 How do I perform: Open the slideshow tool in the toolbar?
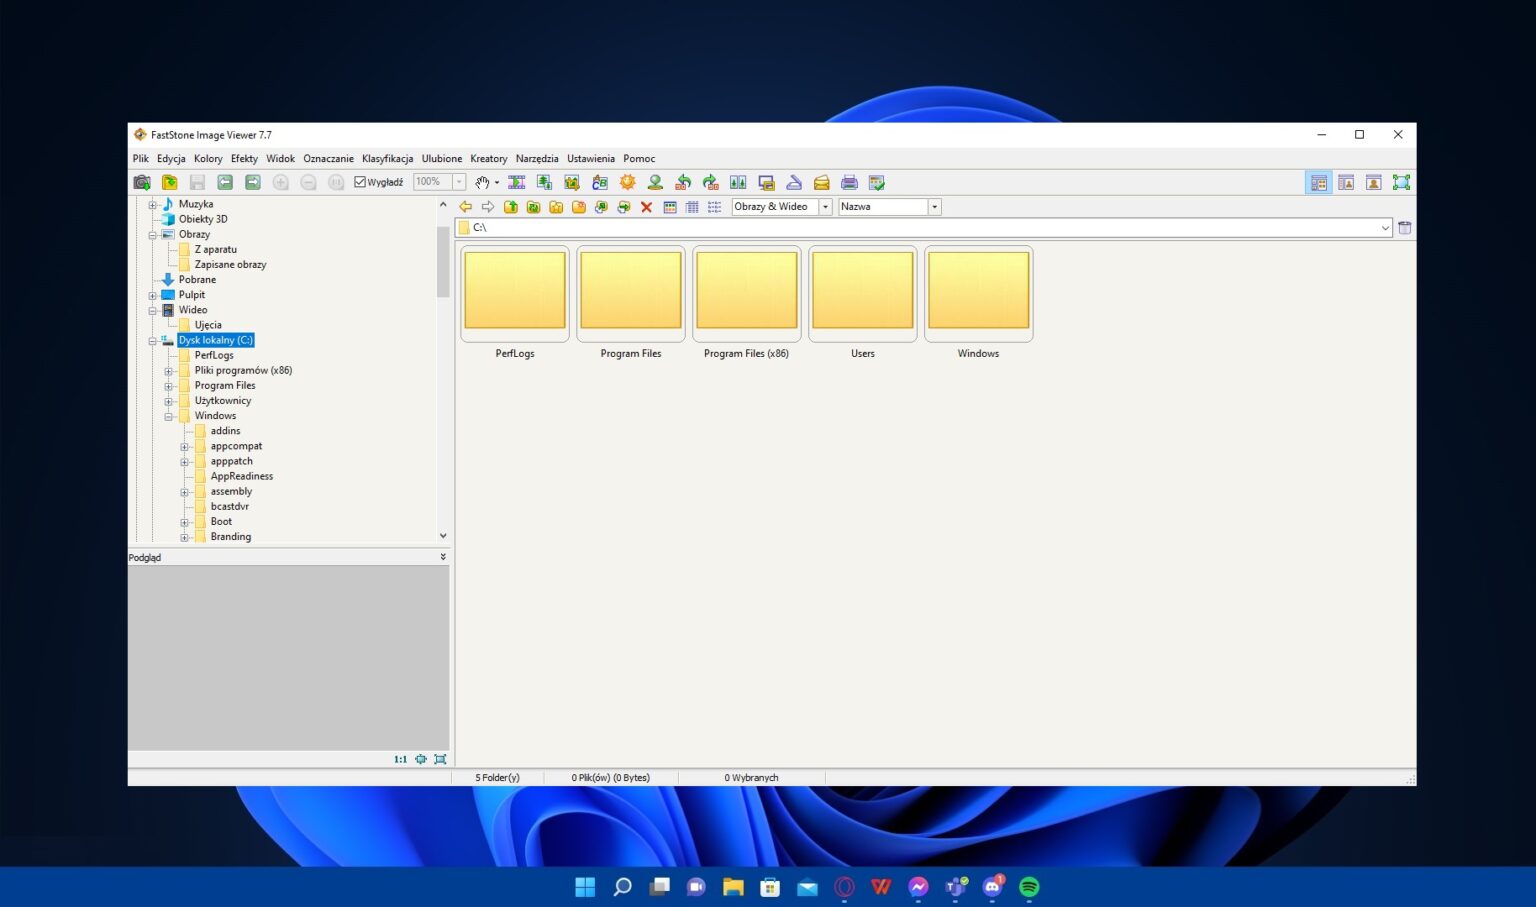[517, 182]
